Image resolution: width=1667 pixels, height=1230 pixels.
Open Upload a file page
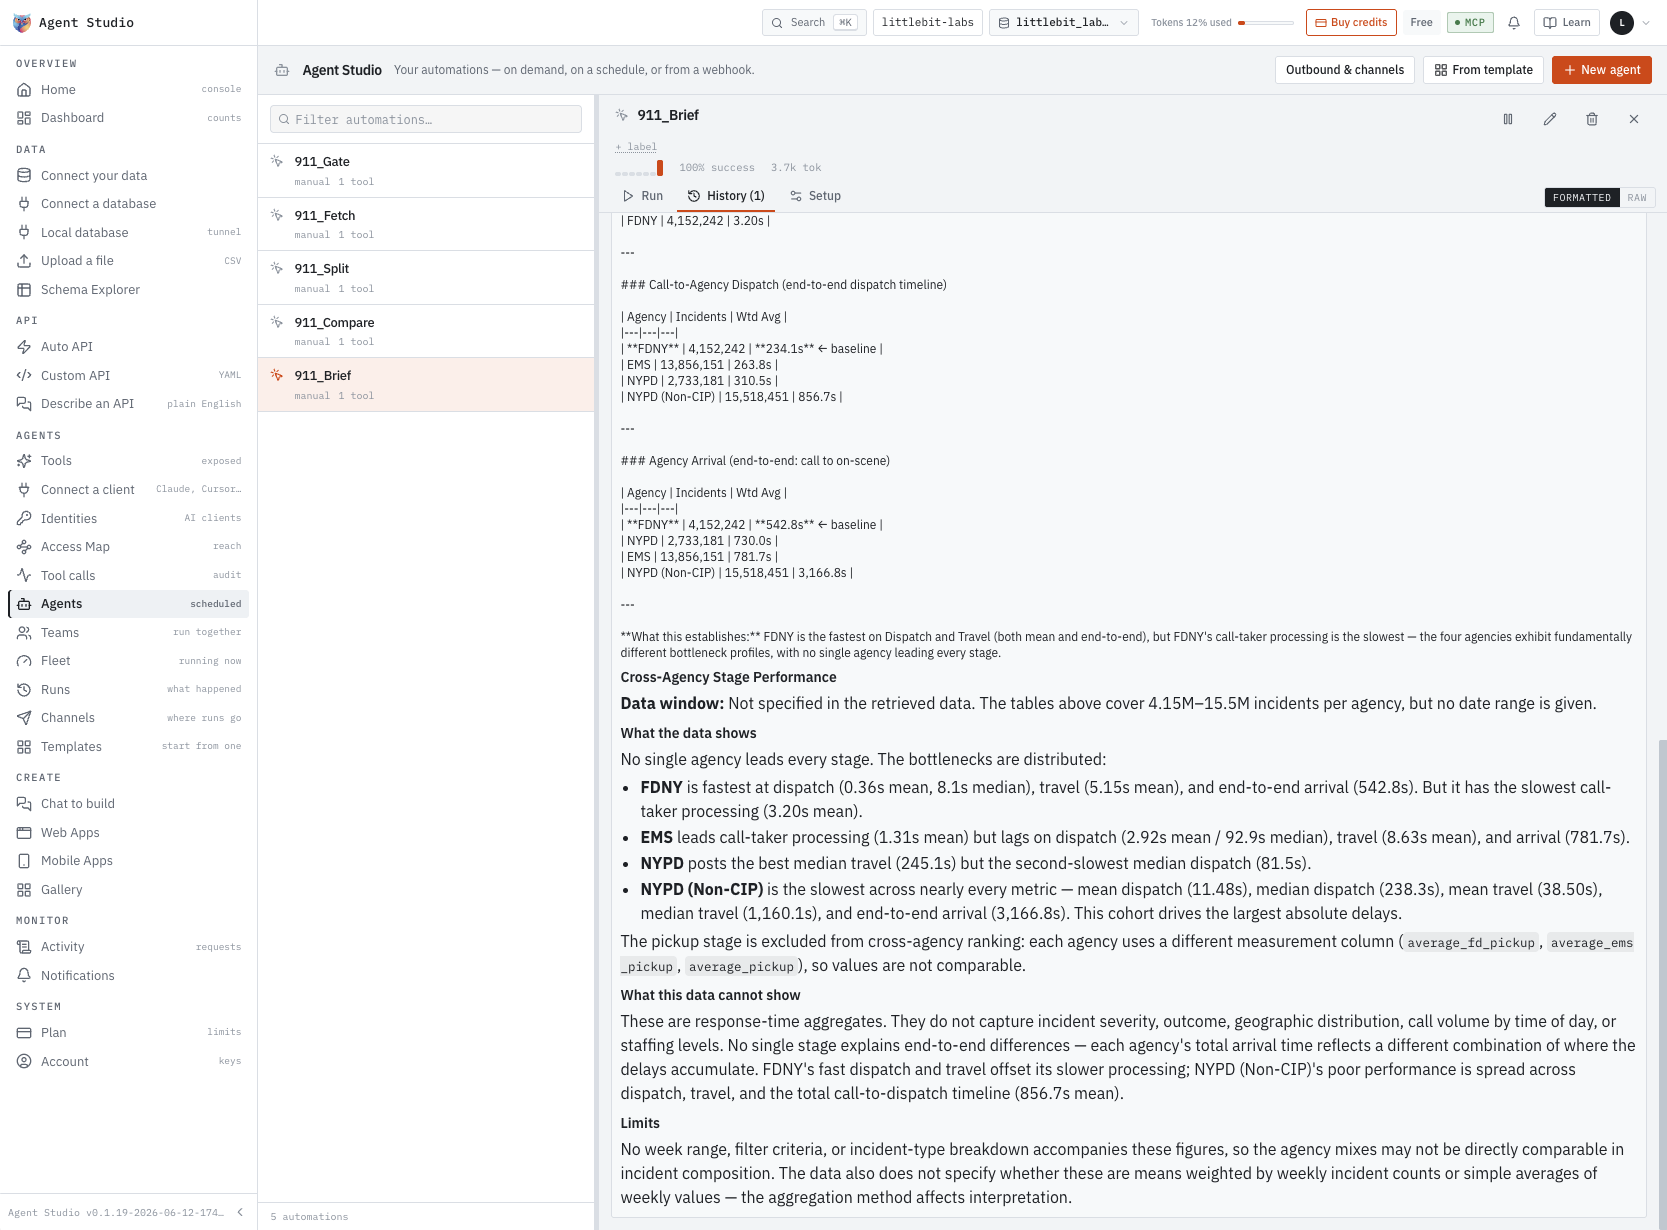click(x=128, y=261)
